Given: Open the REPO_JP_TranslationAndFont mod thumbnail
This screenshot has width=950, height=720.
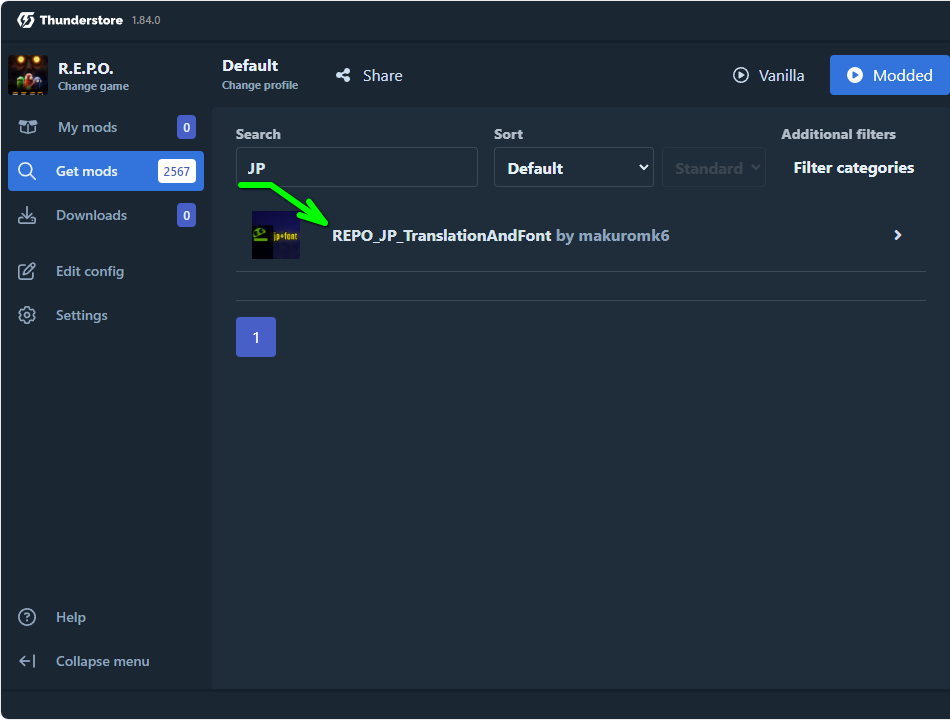Looking at the screenshot, I should point(276,235).
